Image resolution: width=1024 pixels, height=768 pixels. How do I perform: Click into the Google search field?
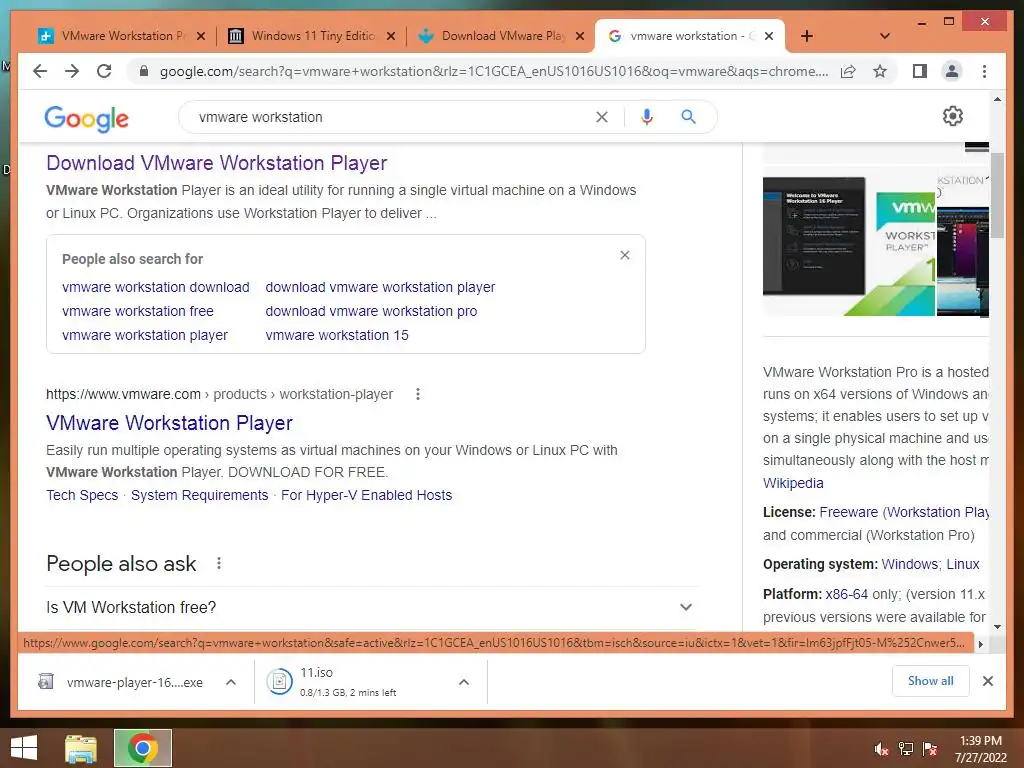point(392,117)
